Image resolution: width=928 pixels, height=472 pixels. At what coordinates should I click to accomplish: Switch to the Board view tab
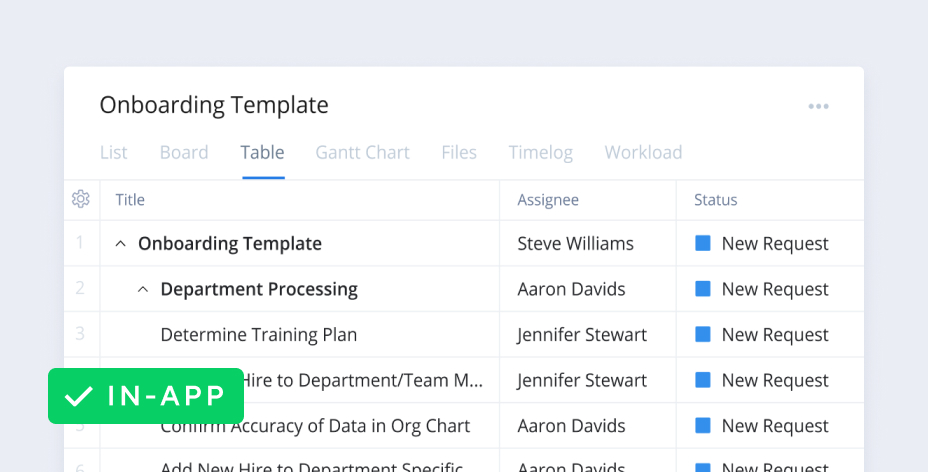184,153
